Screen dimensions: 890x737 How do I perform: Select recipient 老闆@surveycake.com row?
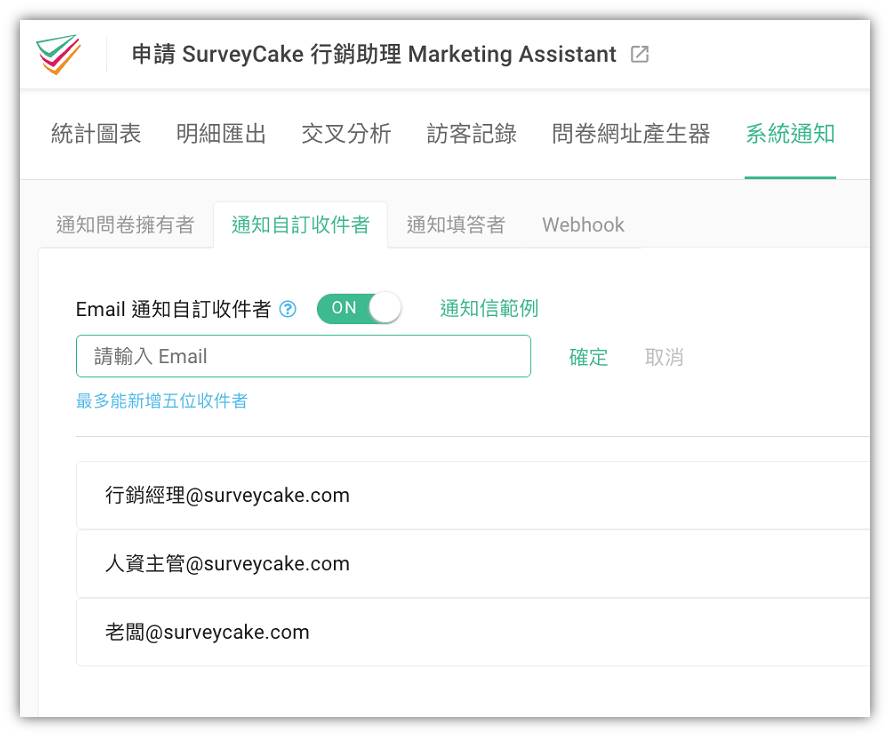click(473, 632)
